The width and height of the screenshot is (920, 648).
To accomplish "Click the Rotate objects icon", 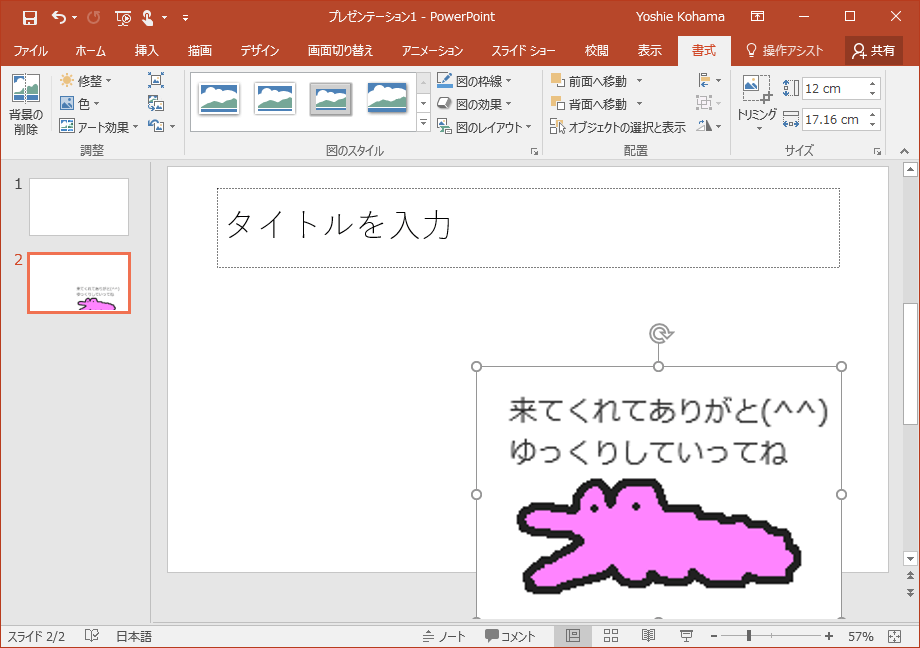I will click(705, 126).
